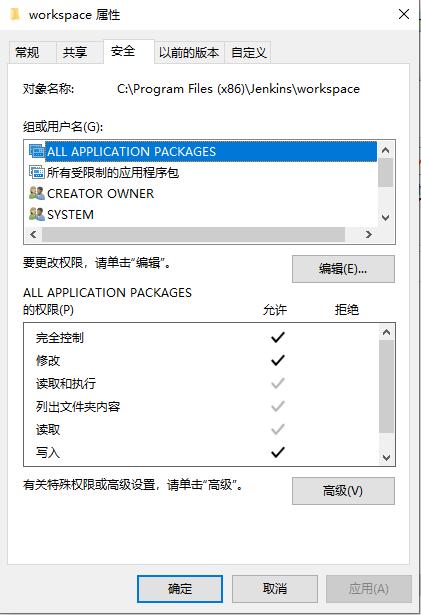
Task: Click the 完全控制 allow checkmark
Action: coord(278,337)
